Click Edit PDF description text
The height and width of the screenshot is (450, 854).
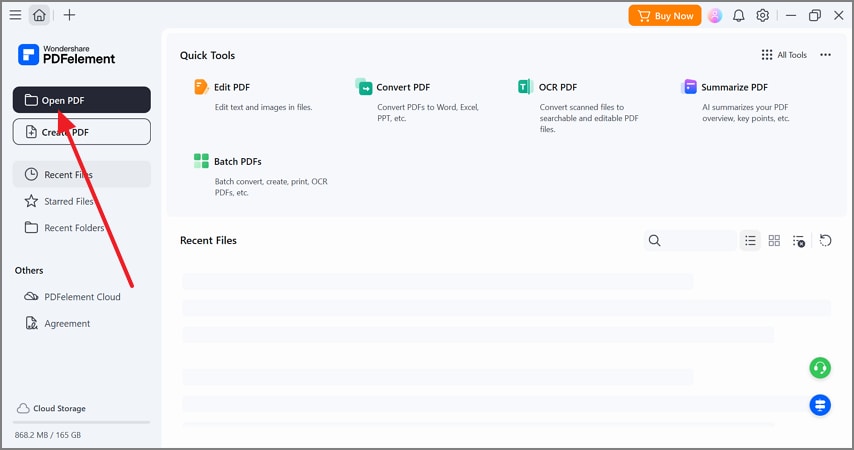pyautogui.click(x=263, y=107)
